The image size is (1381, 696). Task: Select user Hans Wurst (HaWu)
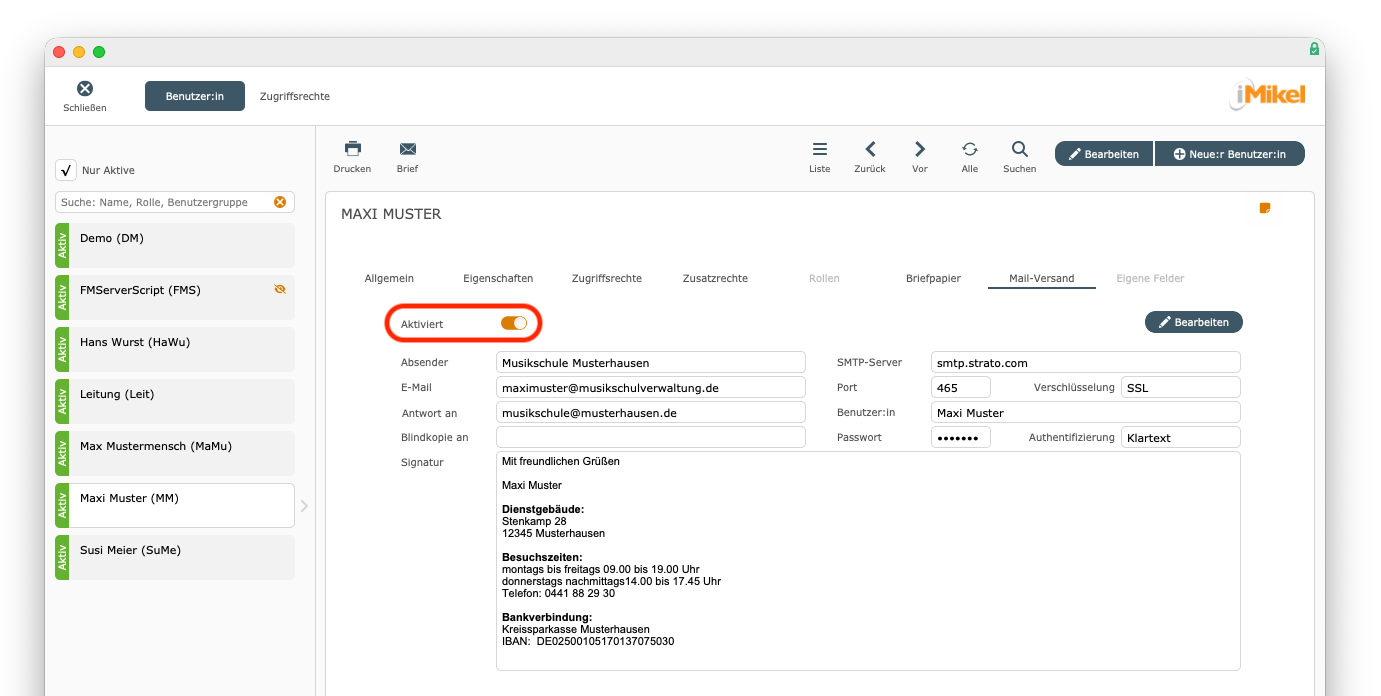[175, 349]
